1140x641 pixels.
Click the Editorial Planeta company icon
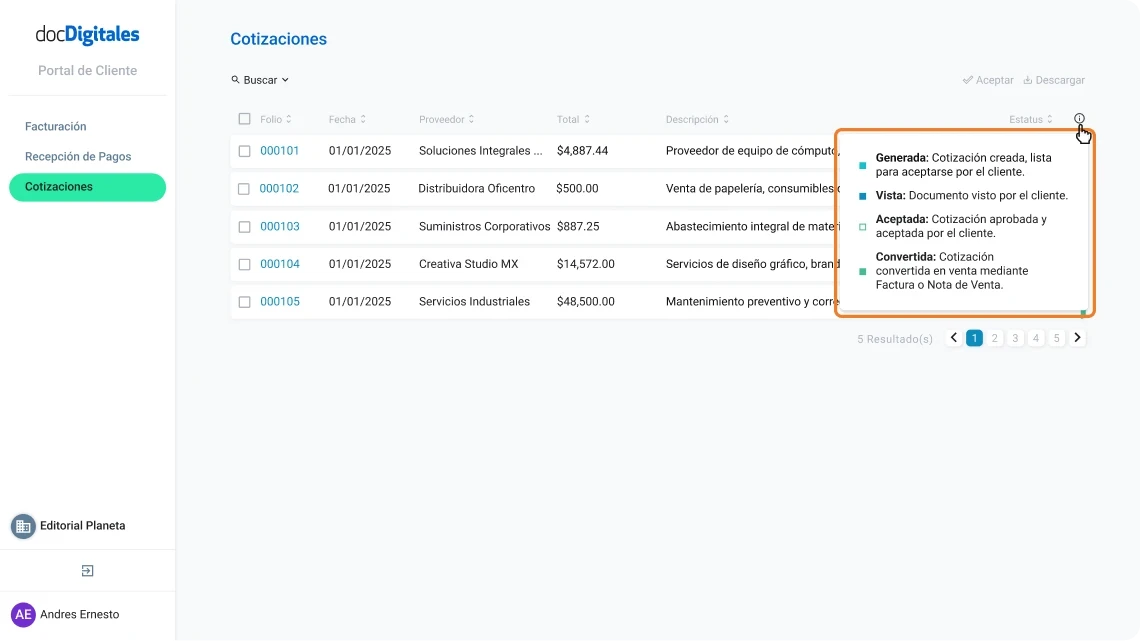22,525
